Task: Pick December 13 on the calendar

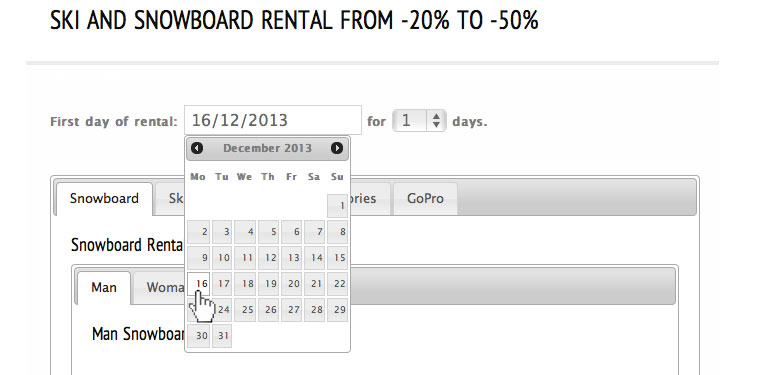Action: click(x=291, y=258)
